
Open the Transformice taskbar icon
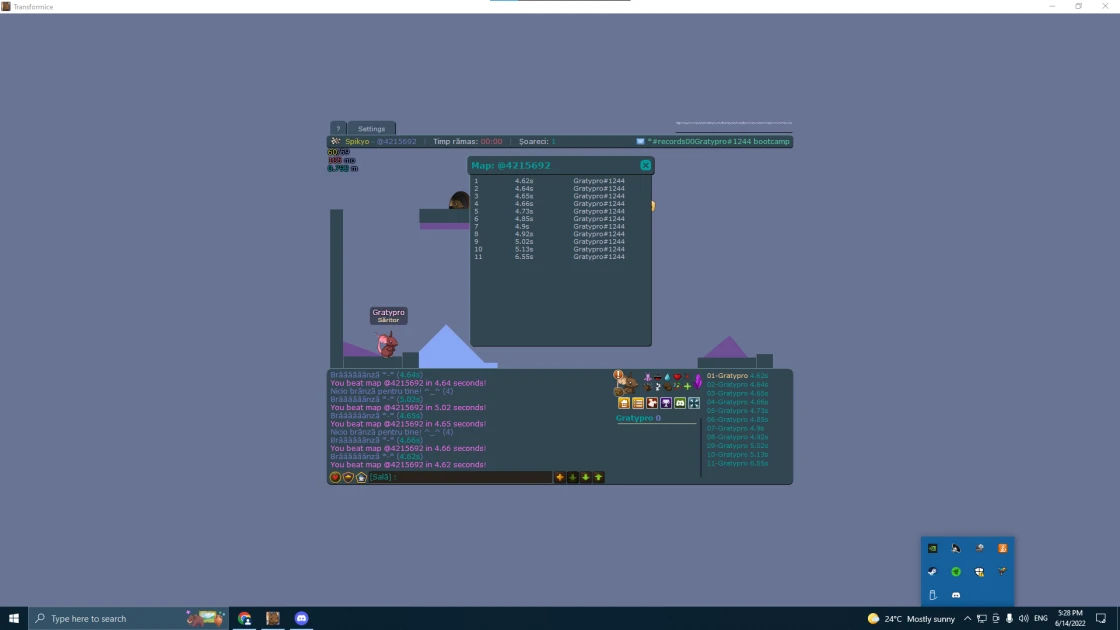[273, 619]
